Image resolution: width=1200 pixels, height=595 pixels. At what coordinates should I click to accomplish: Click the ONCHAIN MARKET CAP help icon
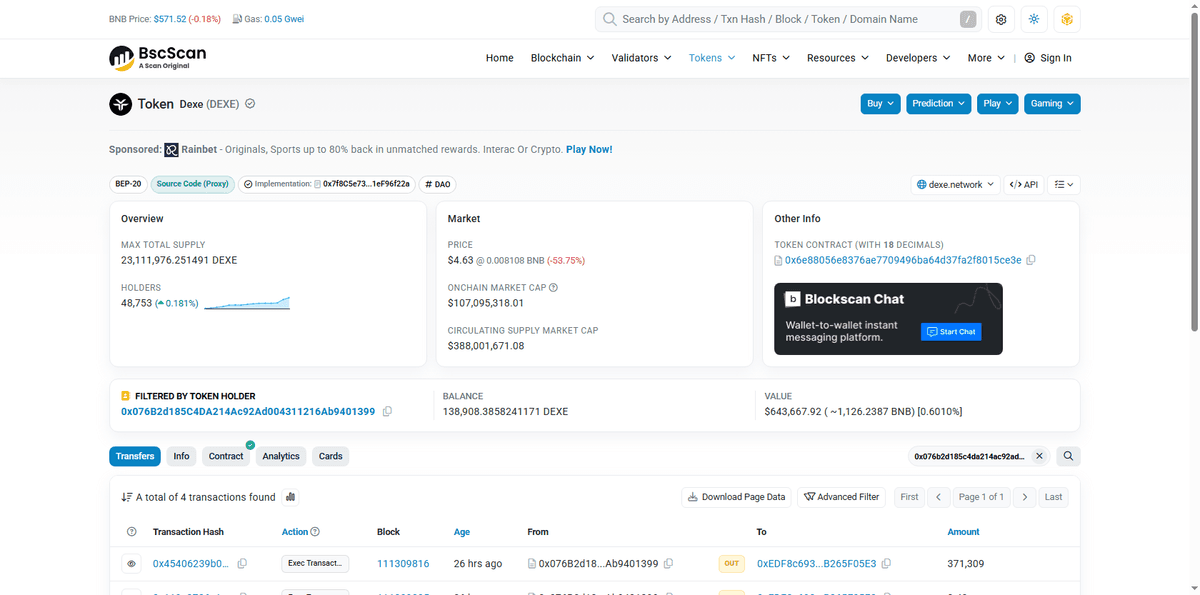554,288
